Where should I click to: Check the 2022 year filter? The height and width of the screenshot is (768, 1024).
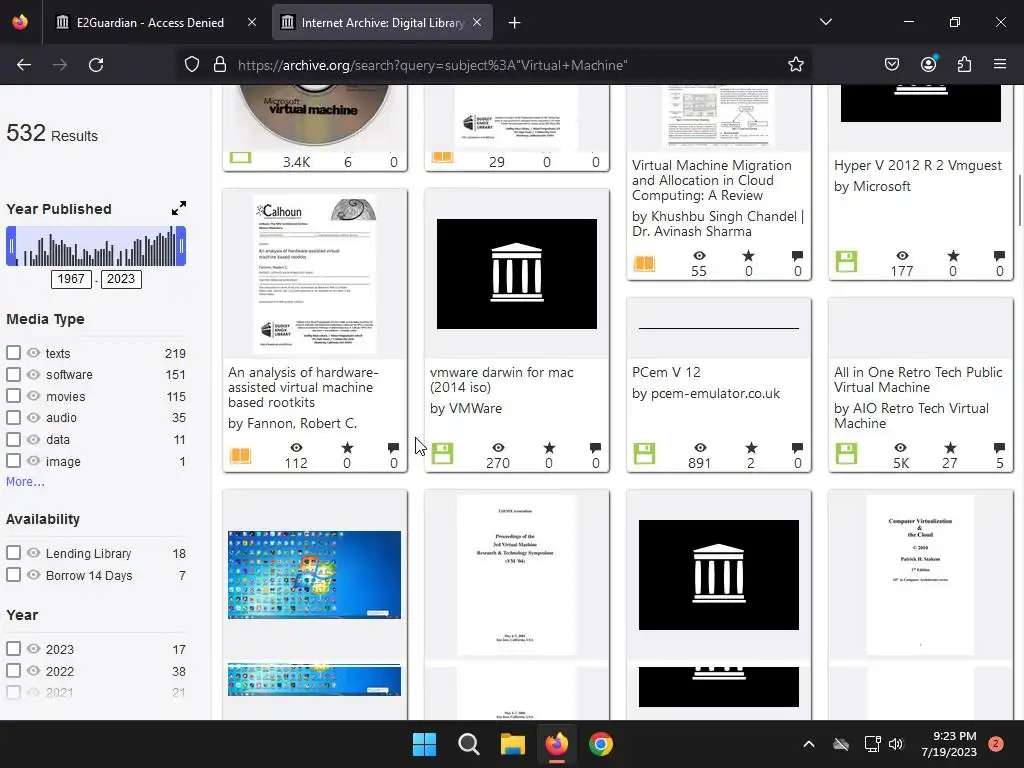(13, 671)
